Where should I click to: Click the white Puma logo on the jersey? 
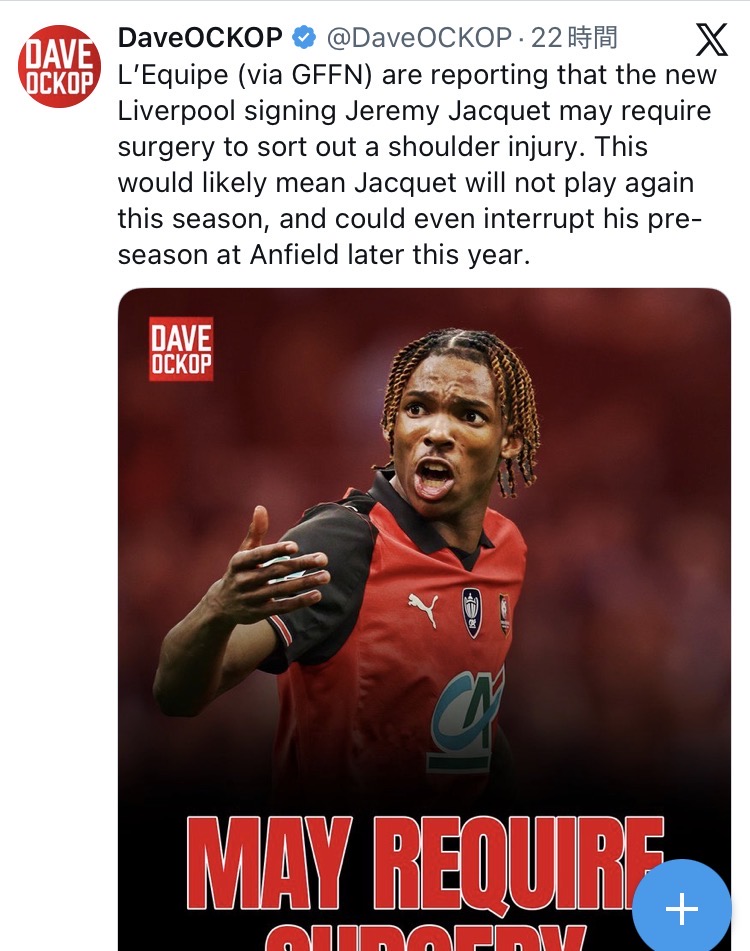[423, 608]
